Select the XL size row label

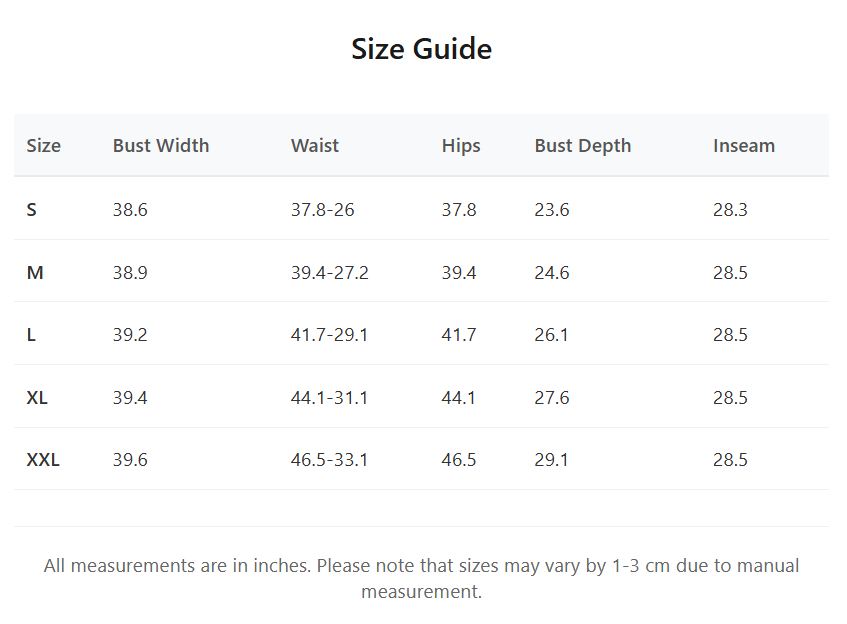37,398
